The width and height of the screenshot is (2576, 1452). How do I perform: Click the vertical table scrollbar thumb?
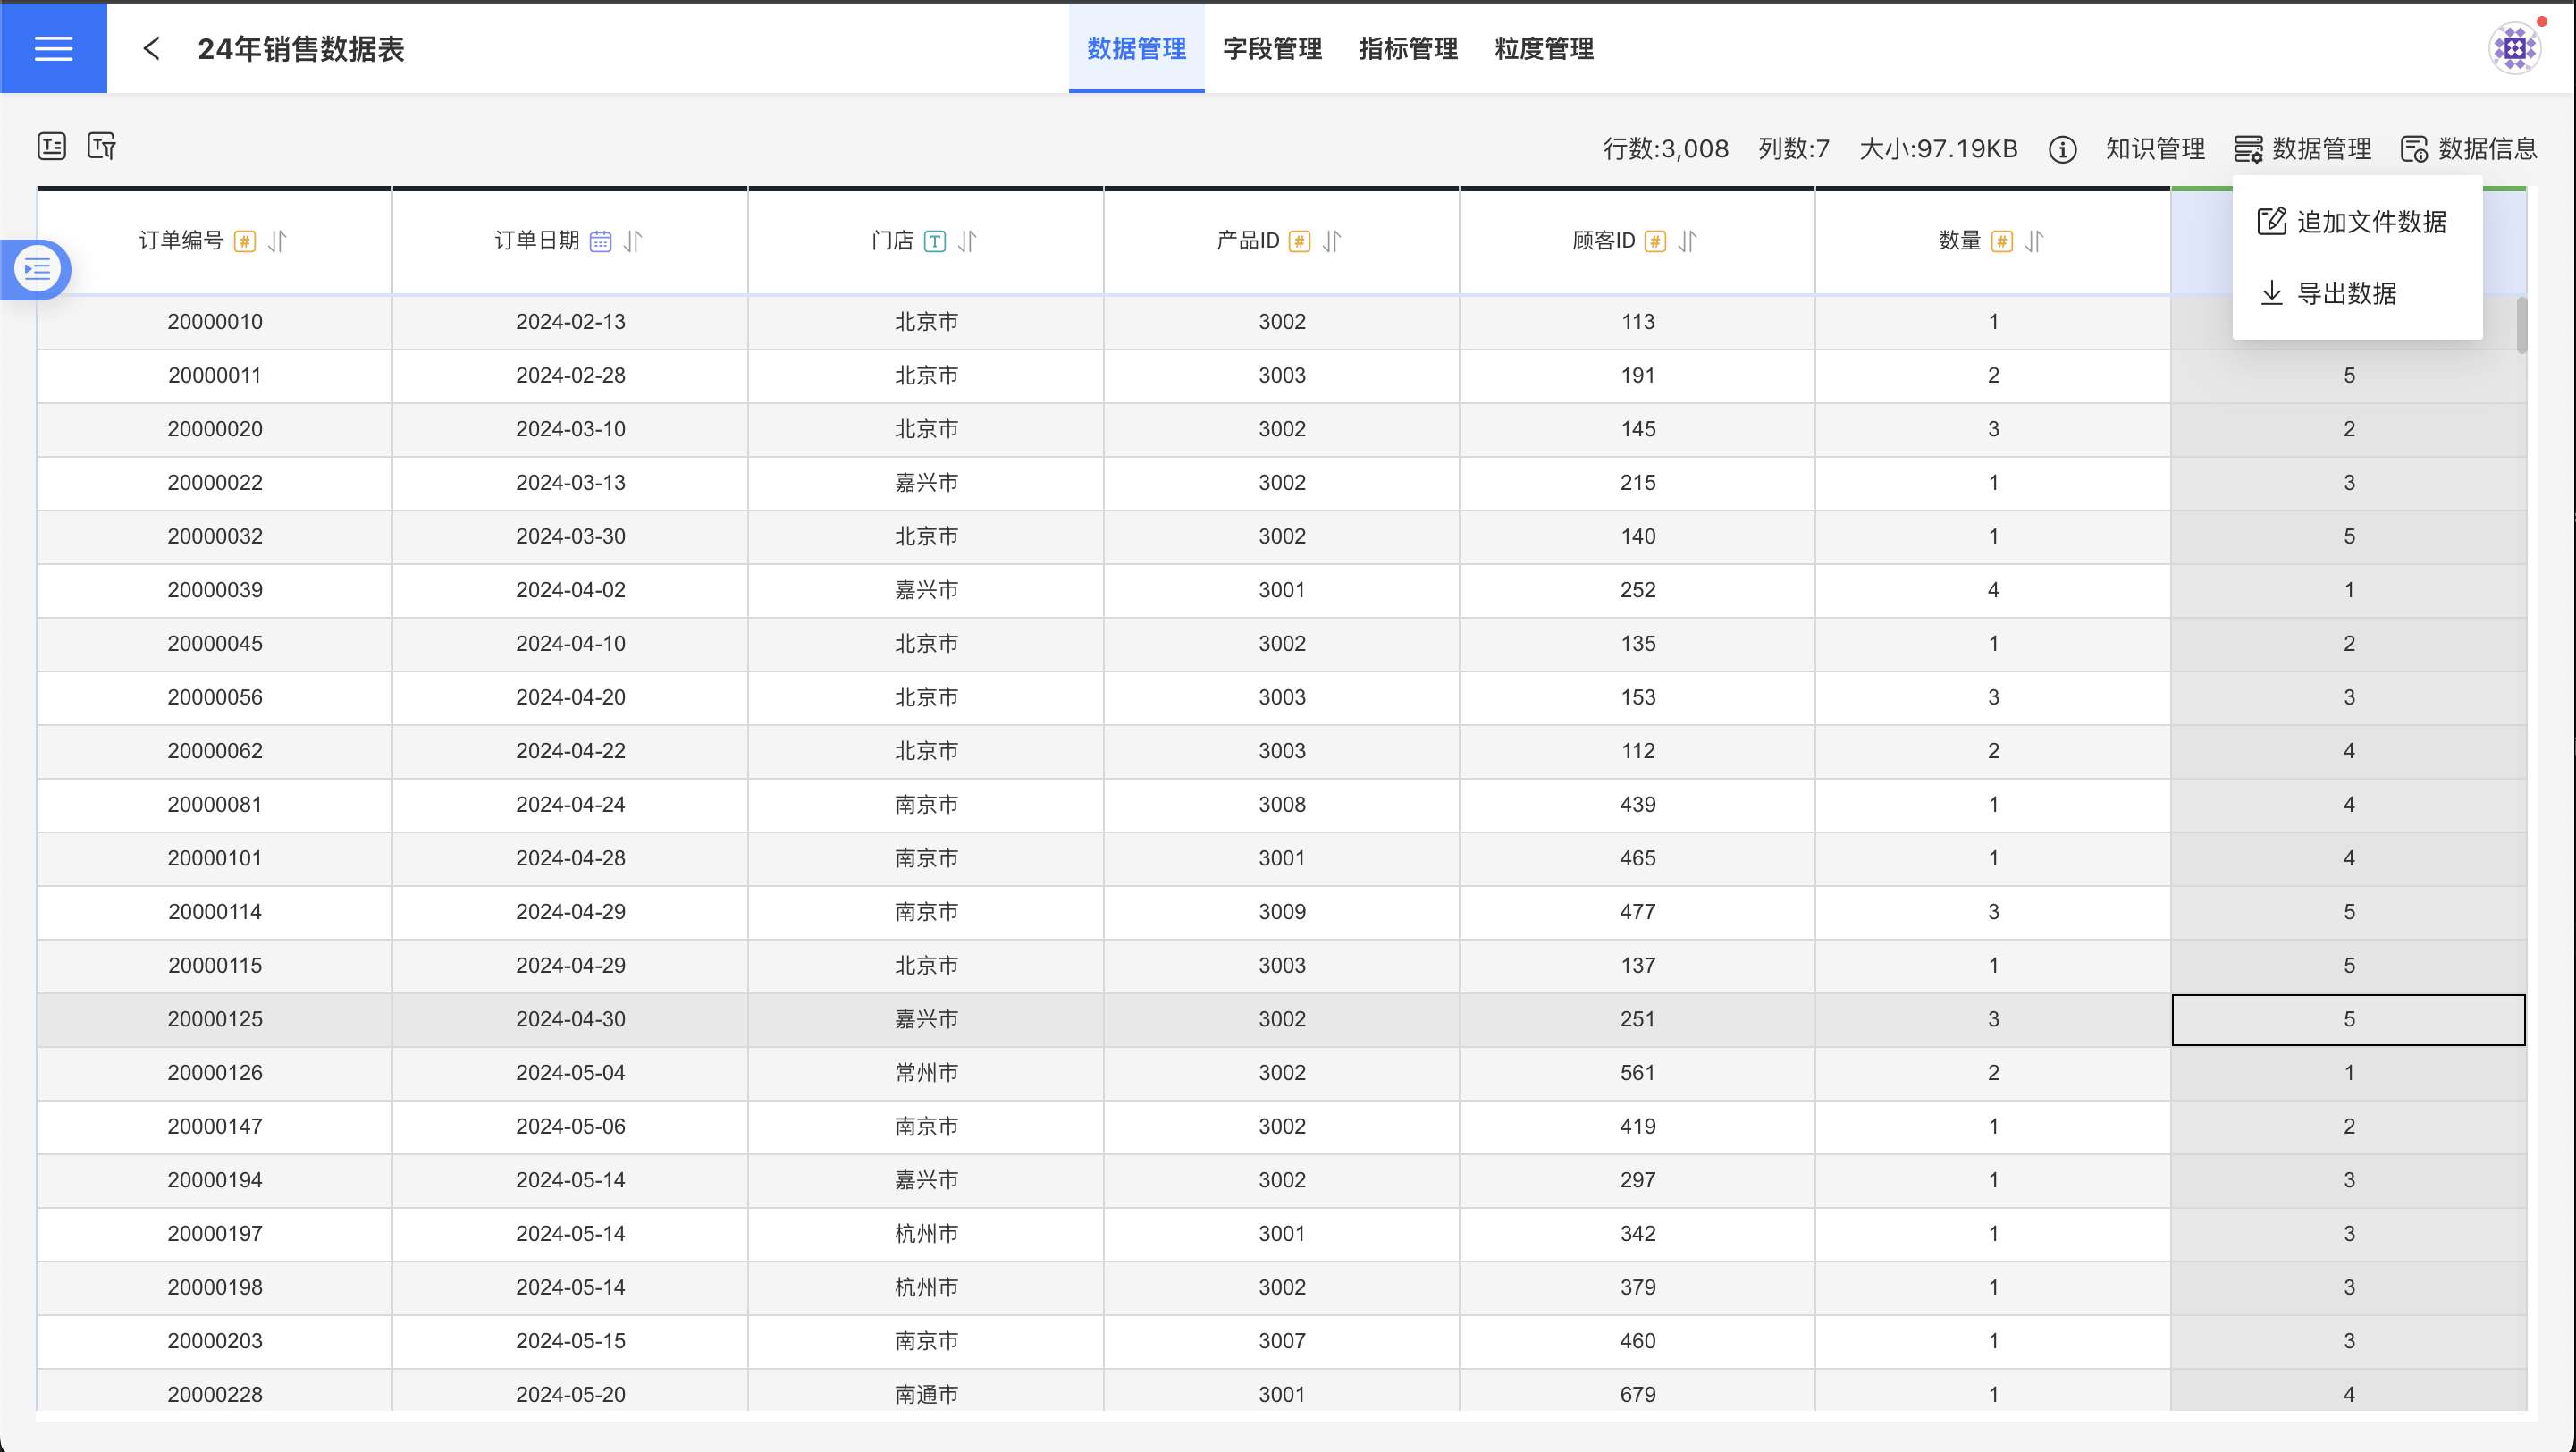coord(2522,325)
